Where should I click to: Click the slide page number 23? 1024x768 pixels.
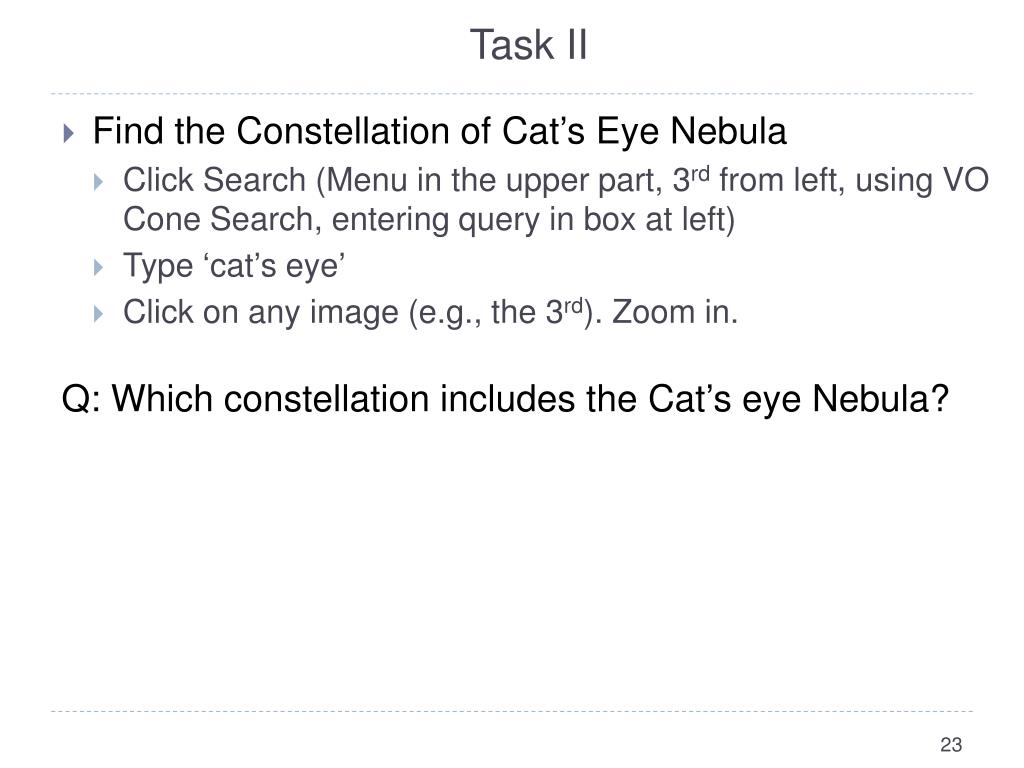tap(951, 744)
